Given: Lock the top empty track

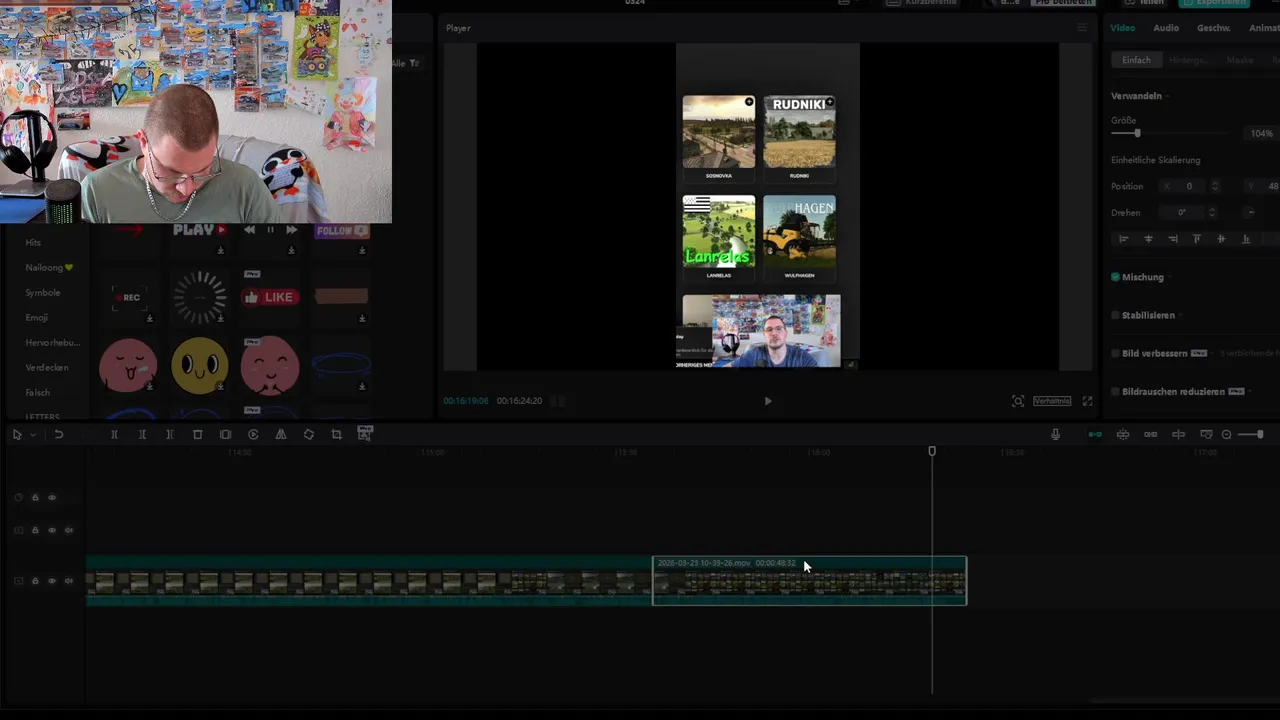Looking at the screenshot, I should (35, 498).
